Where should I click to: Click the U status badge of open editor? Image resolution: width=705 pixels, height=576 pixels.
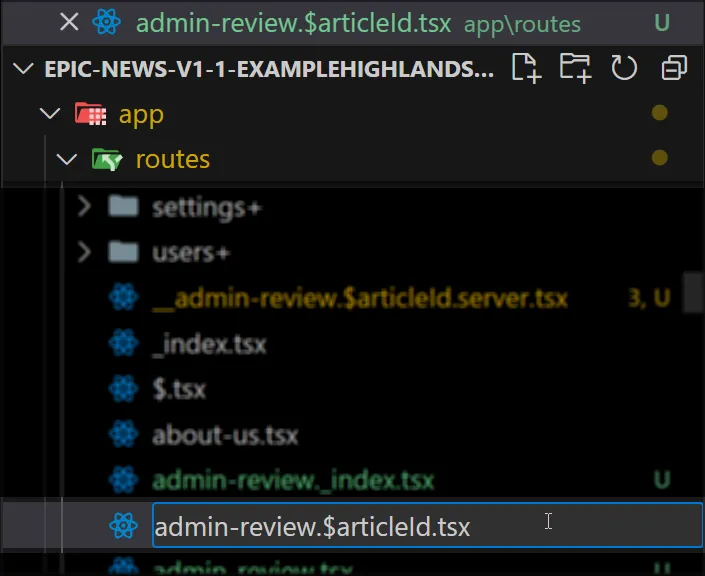click(x=662, y=22)
